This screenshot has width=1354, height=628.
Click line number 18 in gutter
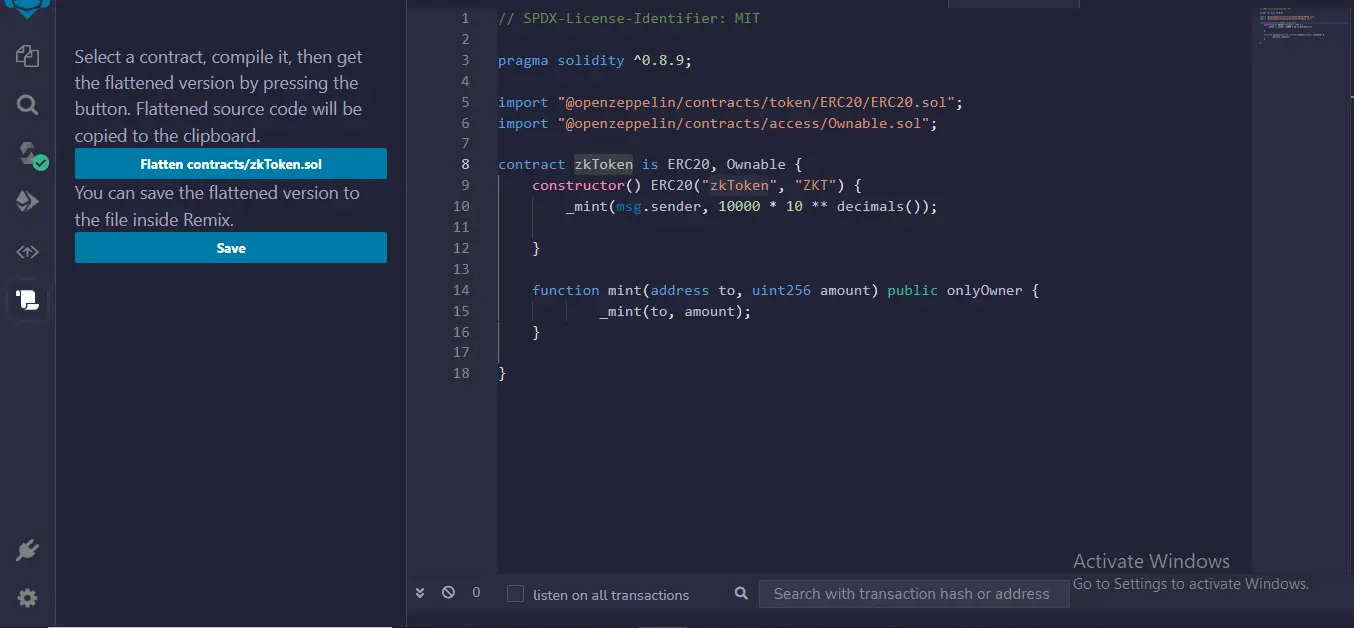(461, 373)
